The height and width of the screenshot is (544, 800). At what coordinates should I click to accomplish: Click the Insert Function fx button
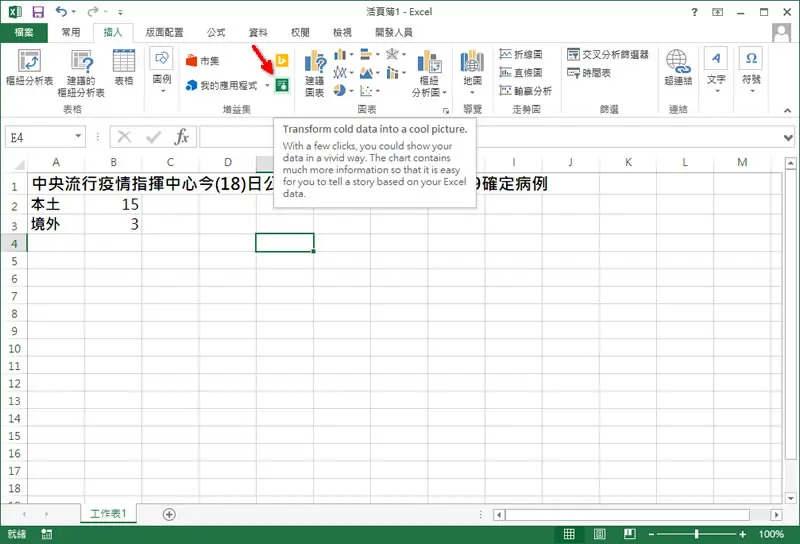(181, 137)
